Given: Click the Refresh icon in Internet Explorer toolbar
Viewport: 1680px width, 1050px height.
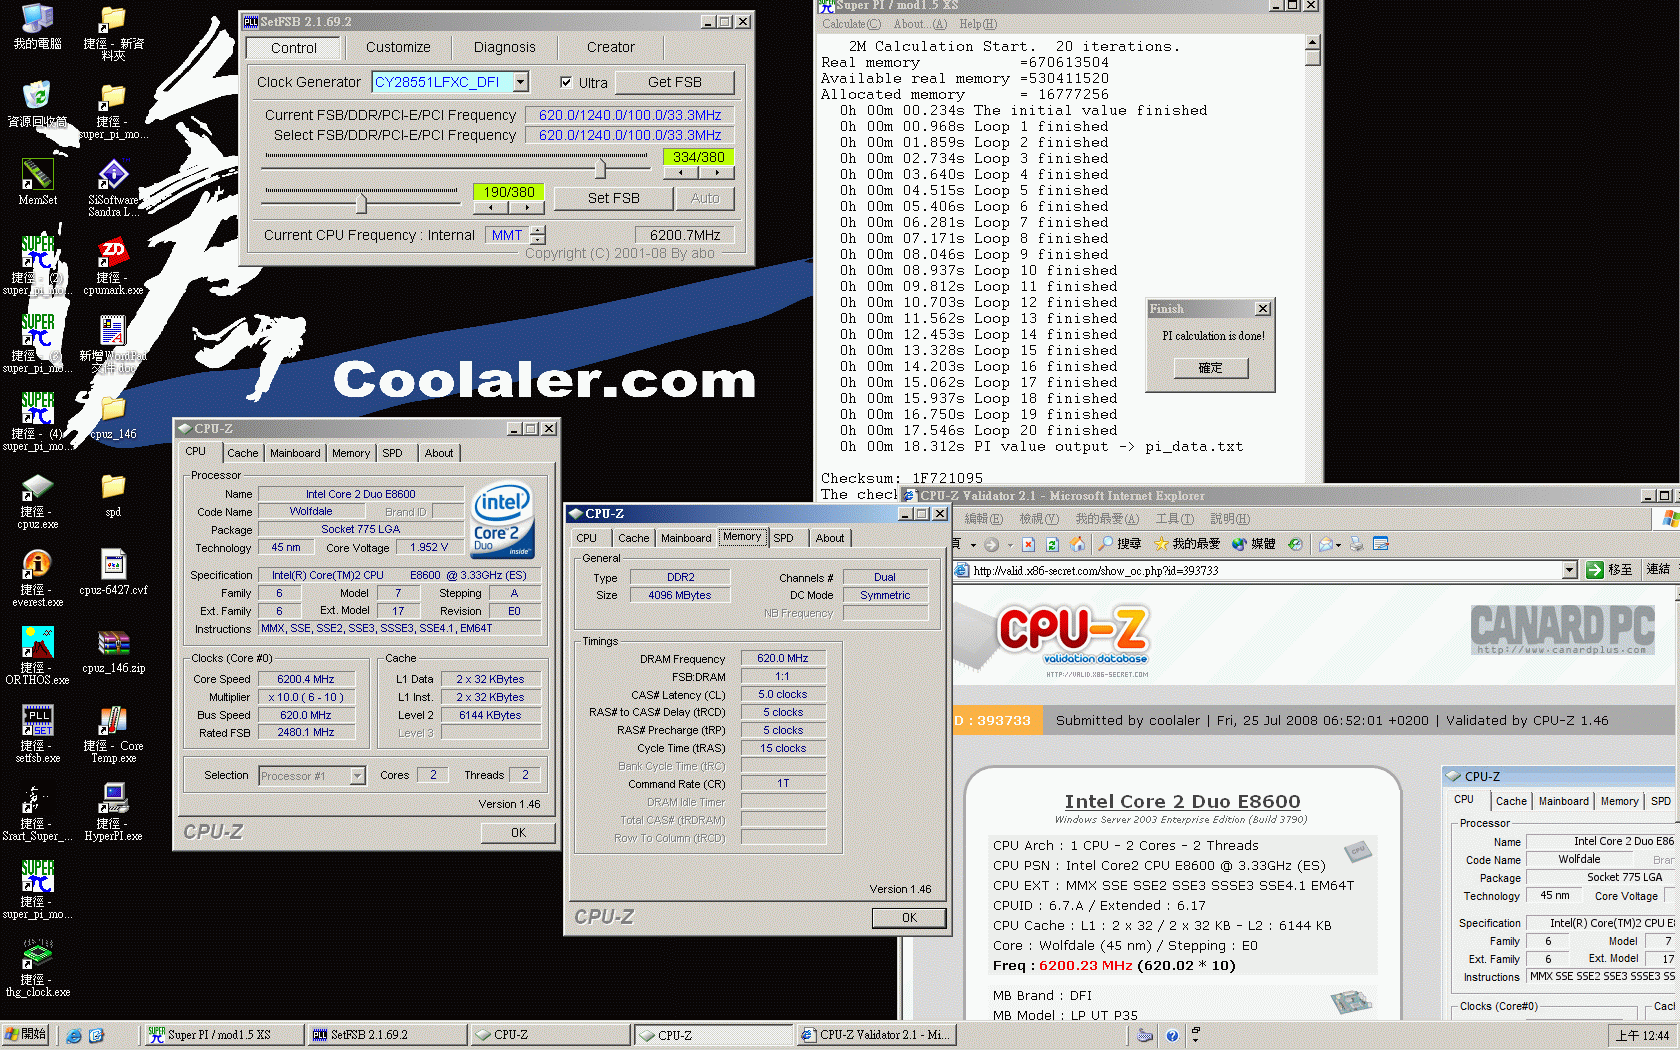Looking at the screenshot, I should (x=1052, y=544).
